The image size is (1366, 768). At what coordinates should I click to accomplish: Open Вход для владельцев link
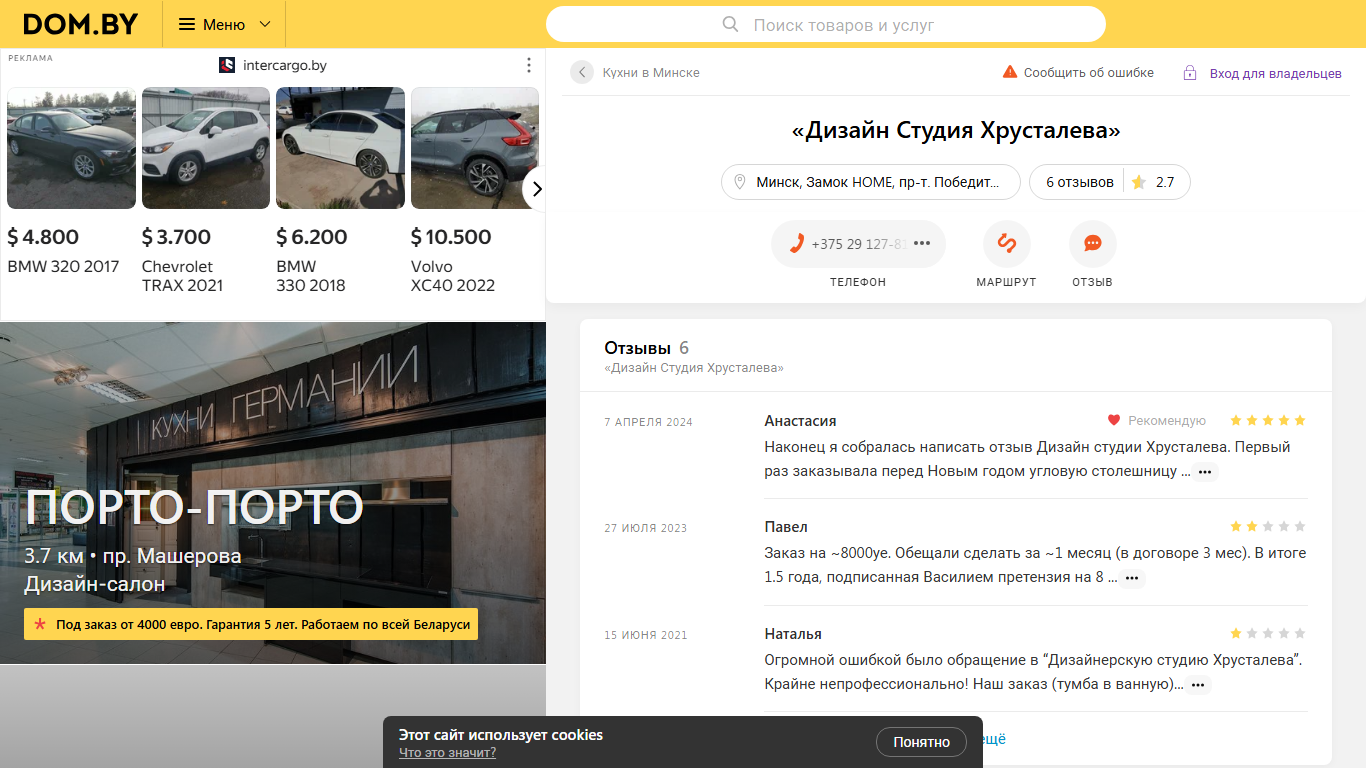pyautogui.click(x=1275, y=73)
